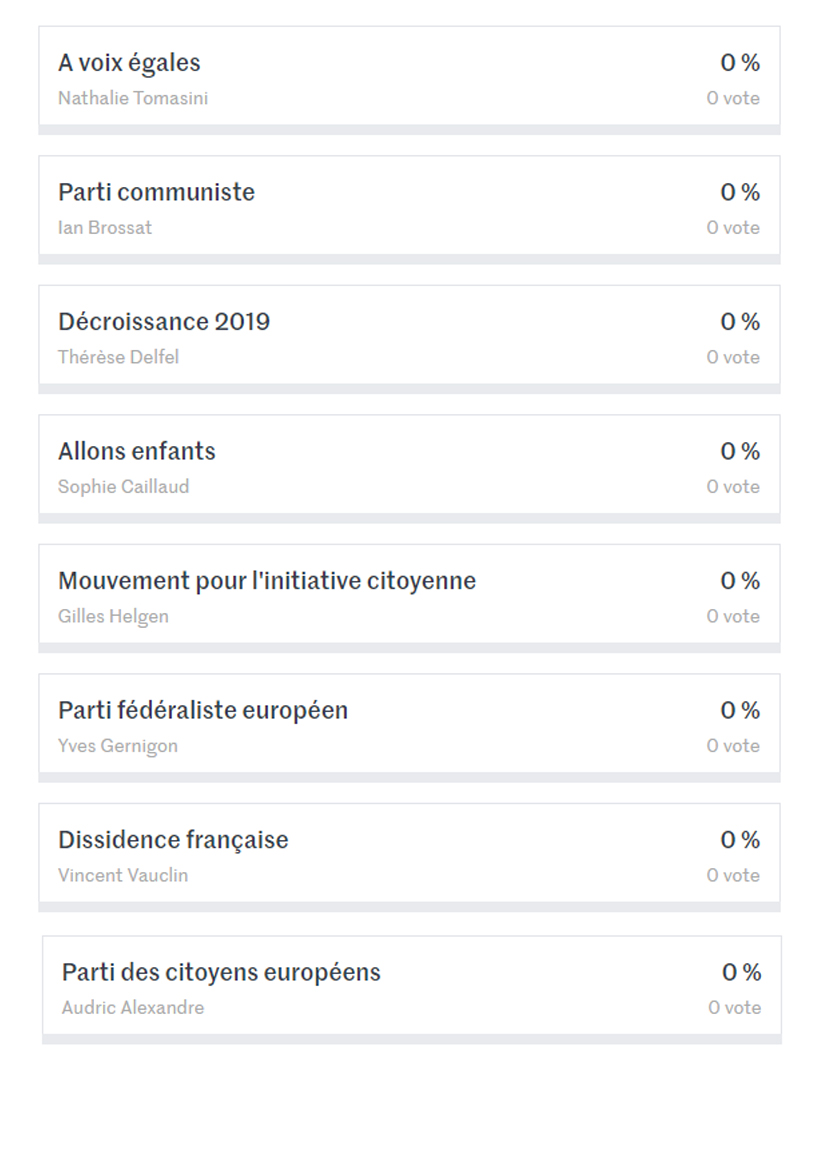Select the Parti communiste list title
827x1169 pixels.
point(157,192)
